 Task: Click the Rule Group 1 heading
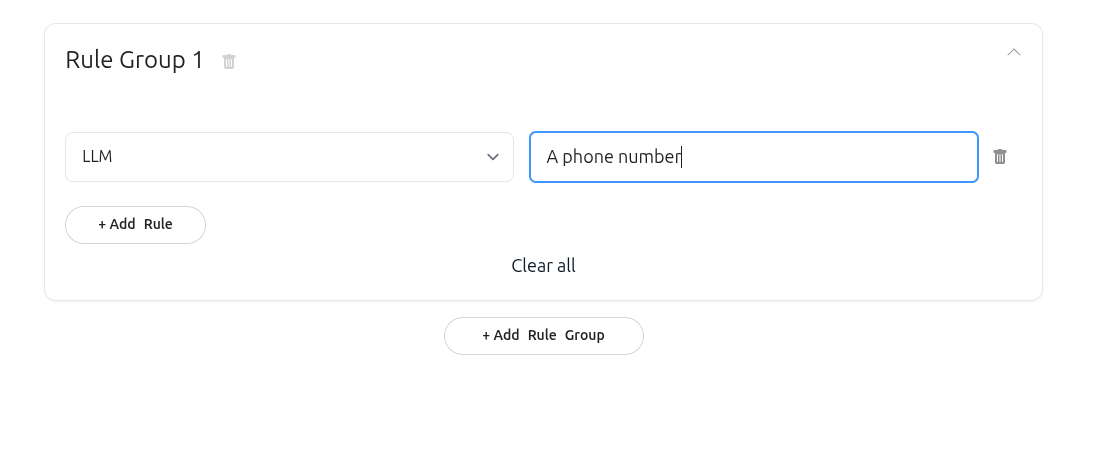[x=134, y=60]
